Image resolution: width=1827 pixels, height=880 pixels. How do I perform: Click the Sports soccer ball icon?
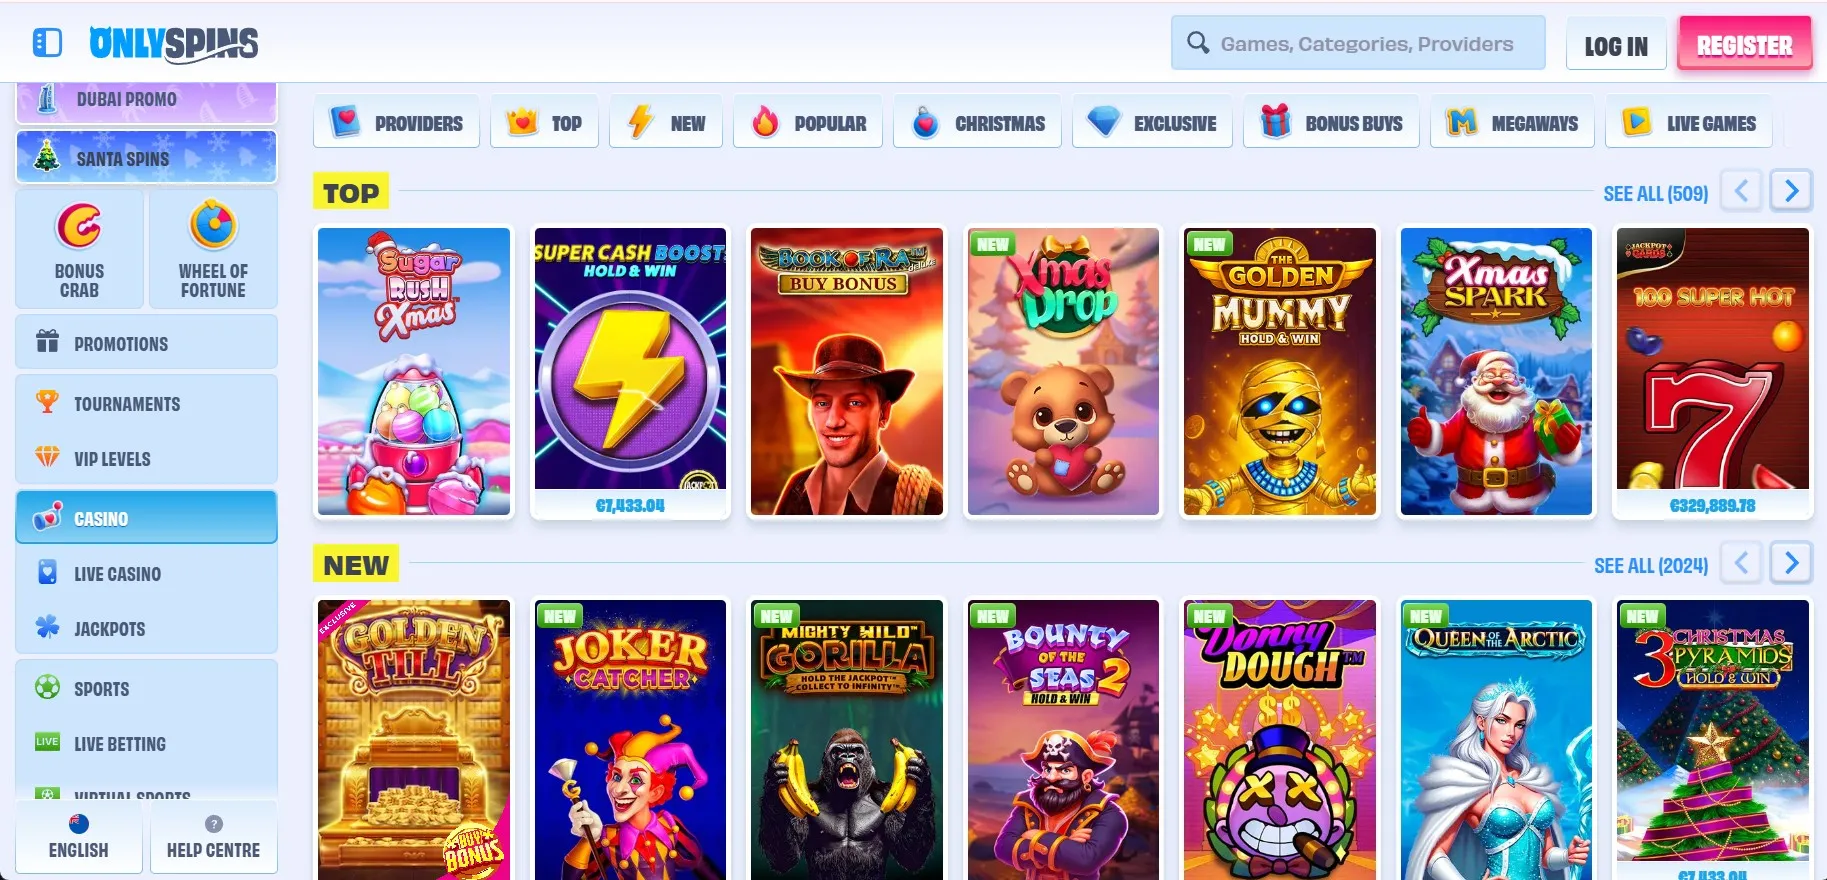(x=47, y=687)
